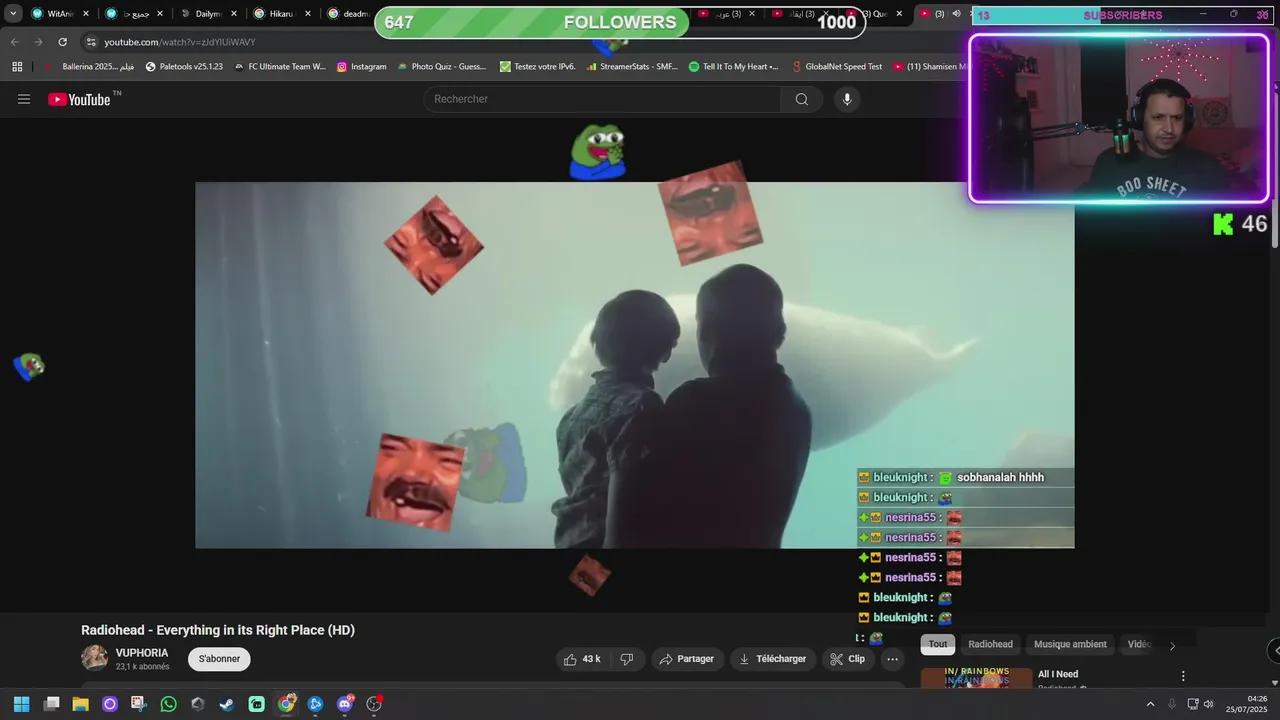
Task: Open File Explorer from the taskbar
Action: pyautogui.click(x=80, y=704)
